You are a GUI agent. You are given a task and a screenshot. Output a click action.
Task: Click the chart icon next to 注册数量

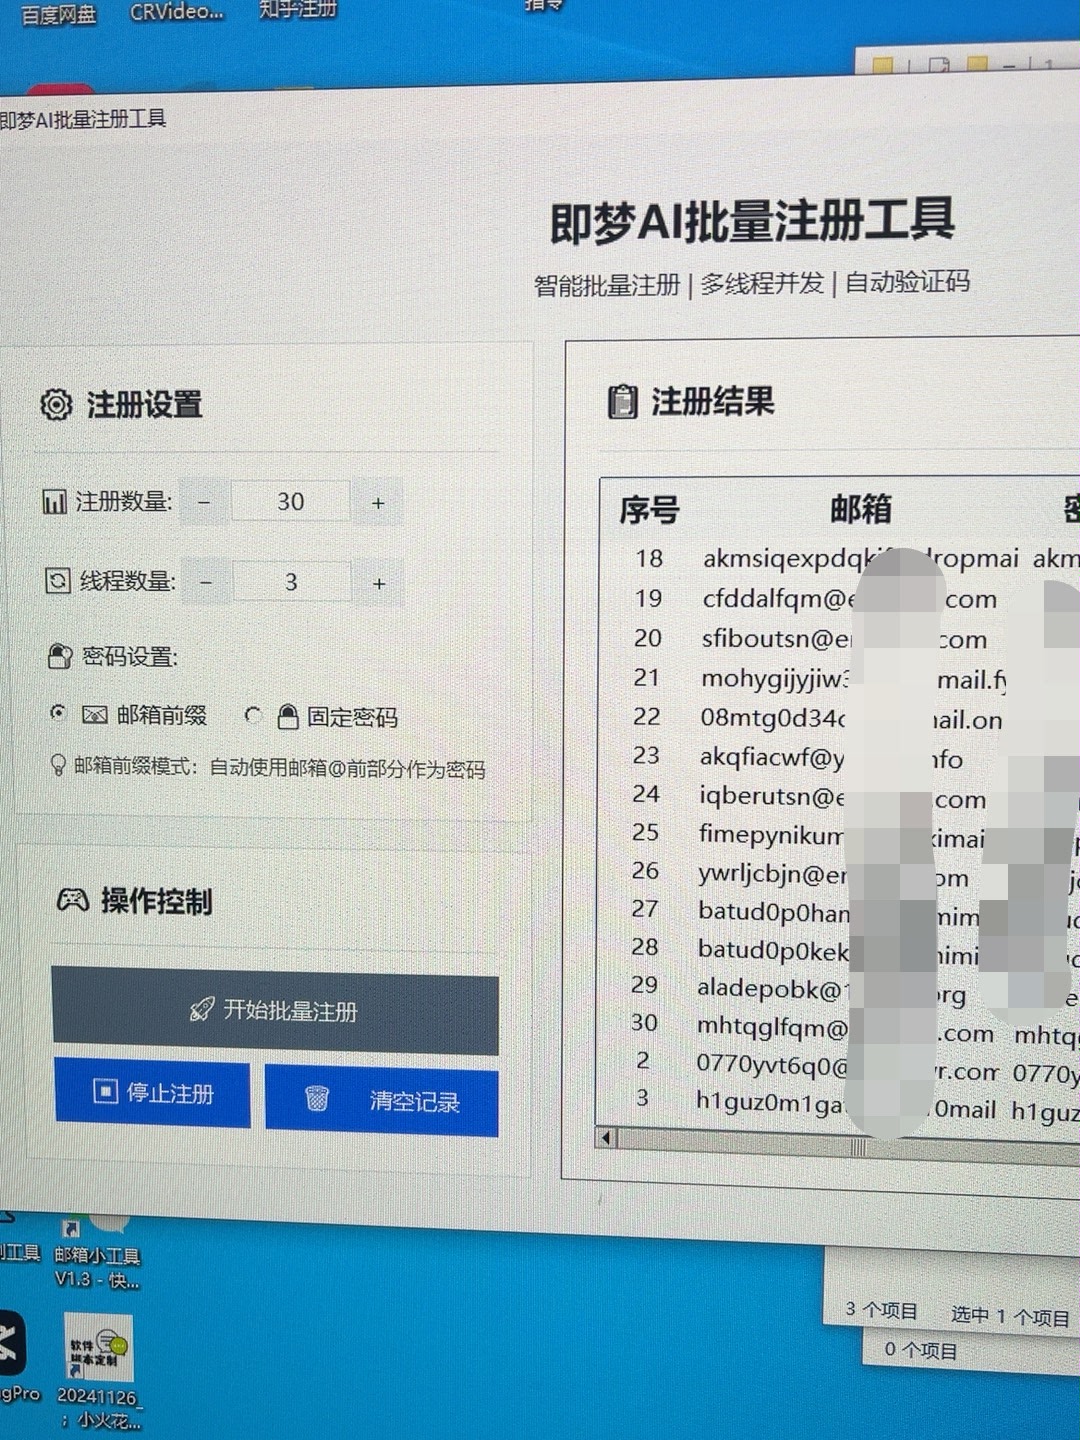[x=54, y=501]
